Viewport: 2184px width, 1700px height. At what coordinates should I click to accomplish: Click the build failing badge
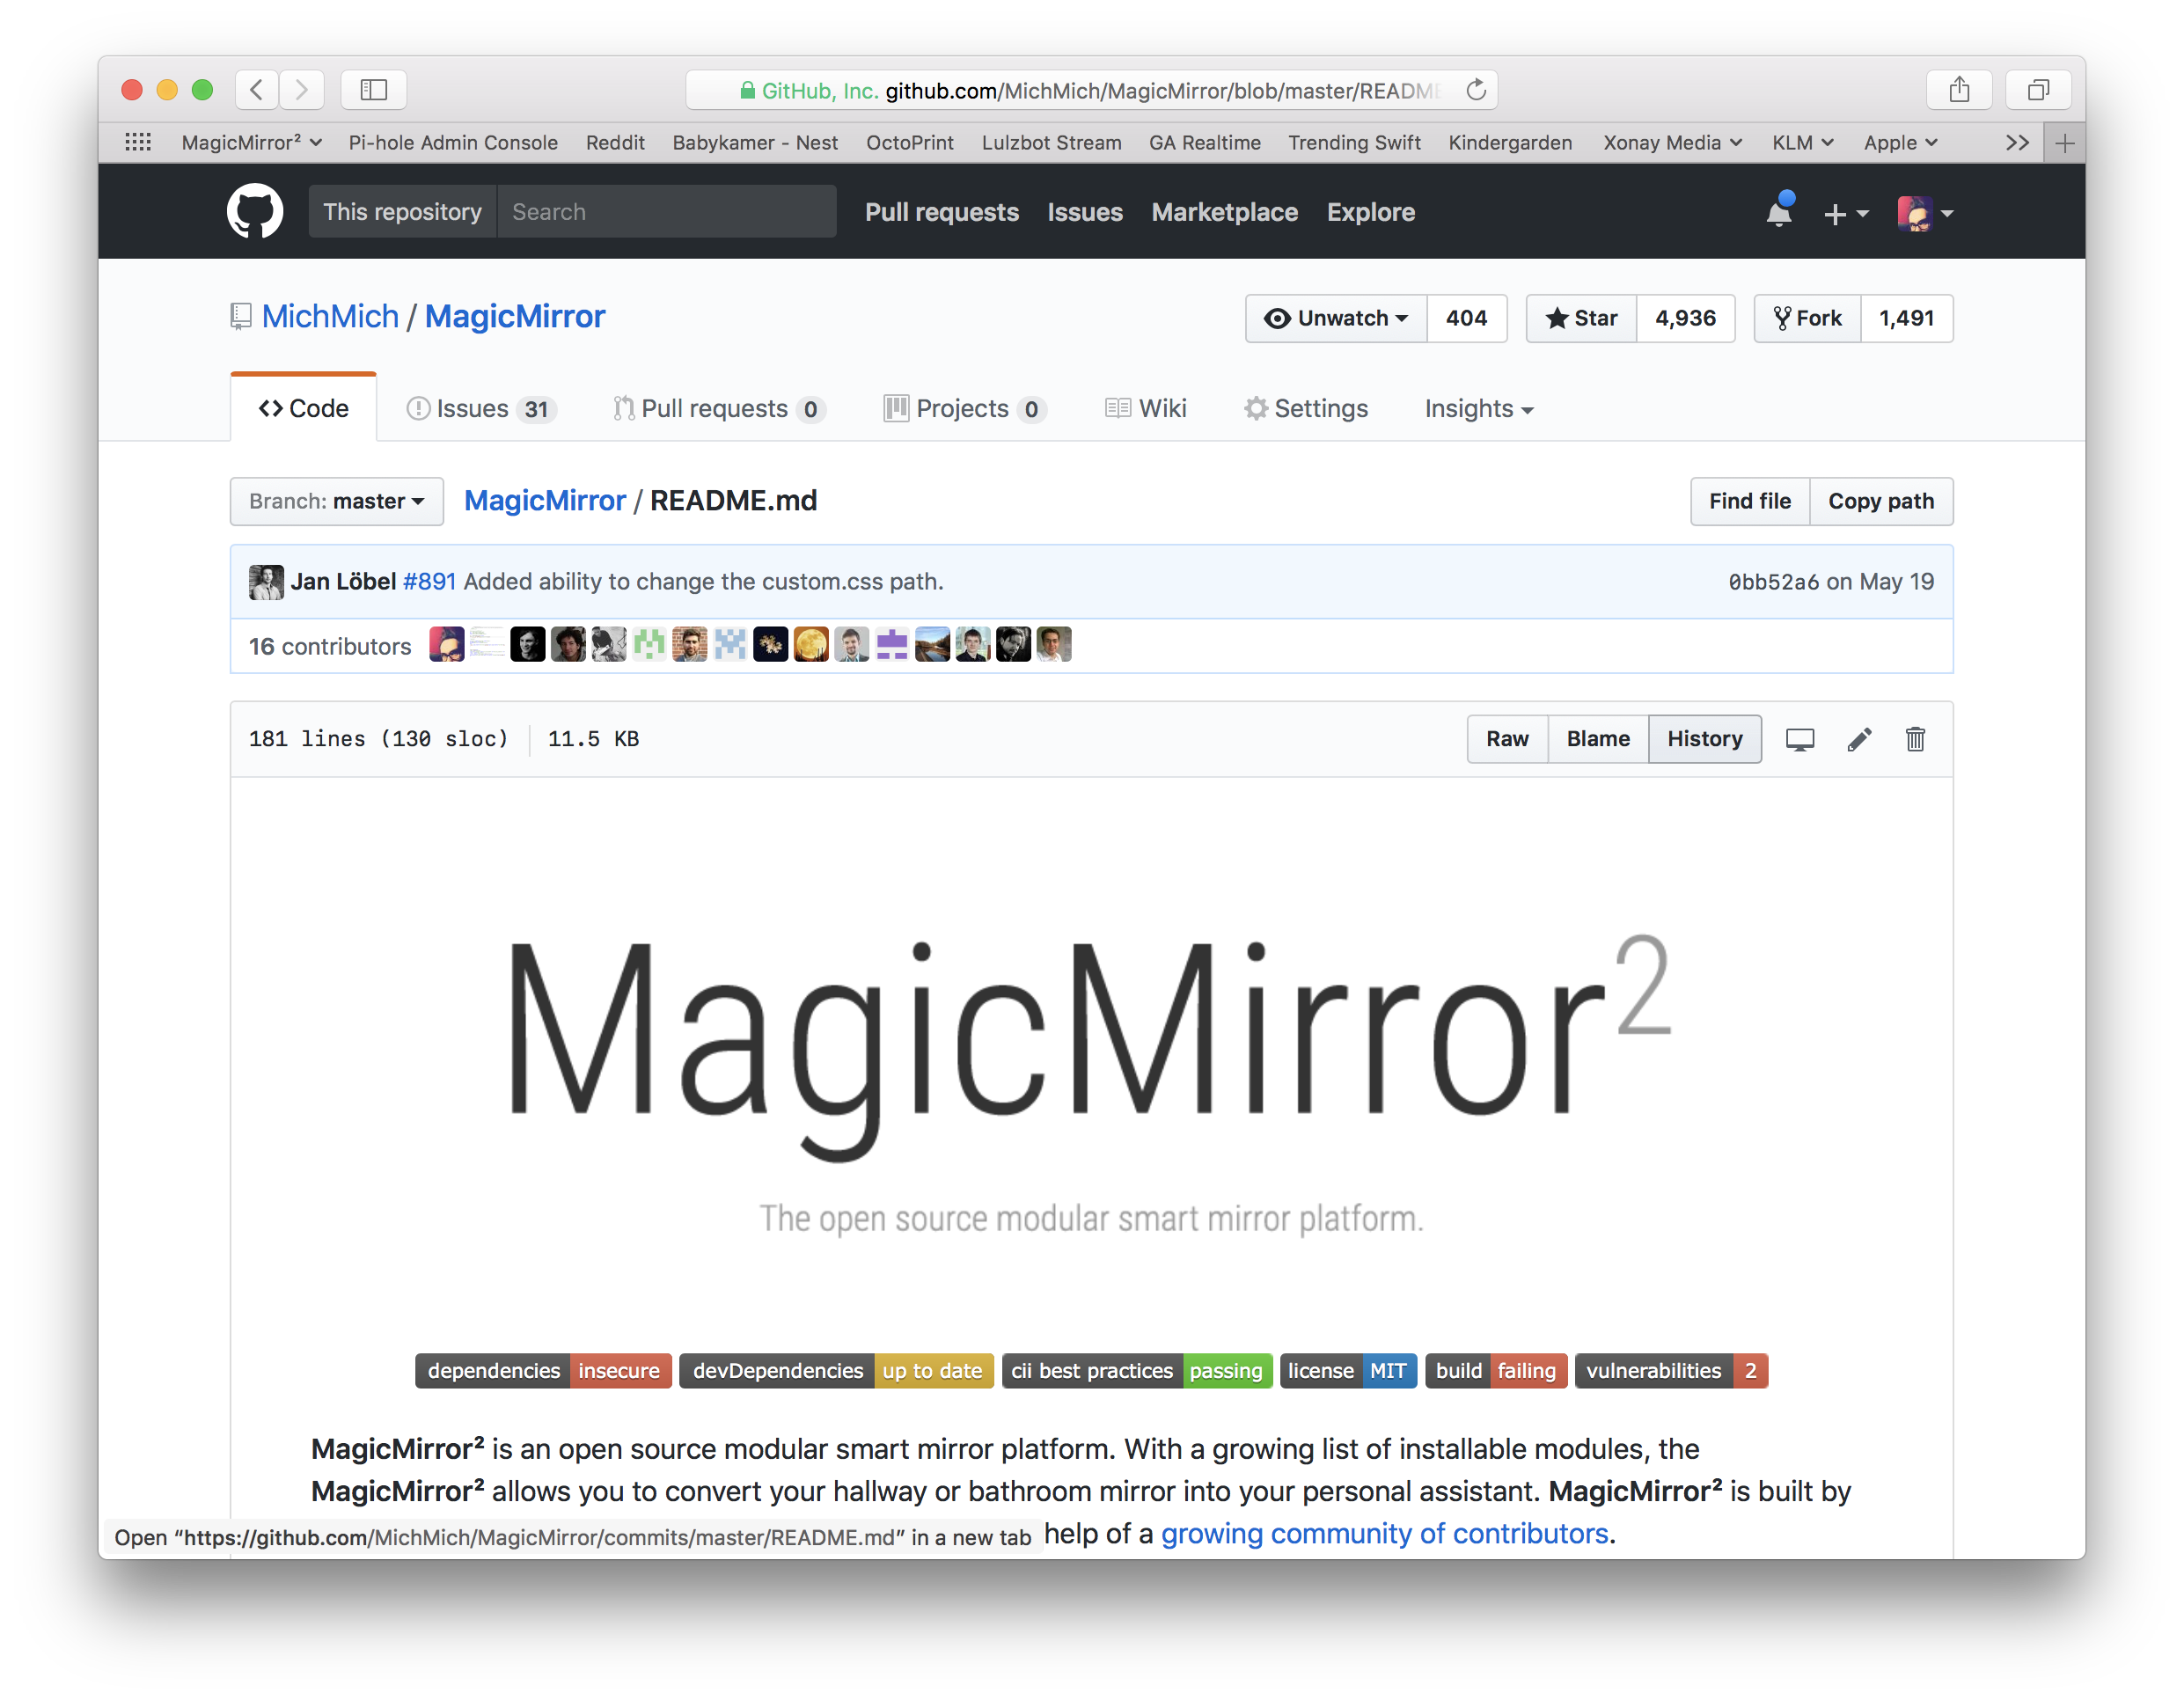pos(1495,1370)
